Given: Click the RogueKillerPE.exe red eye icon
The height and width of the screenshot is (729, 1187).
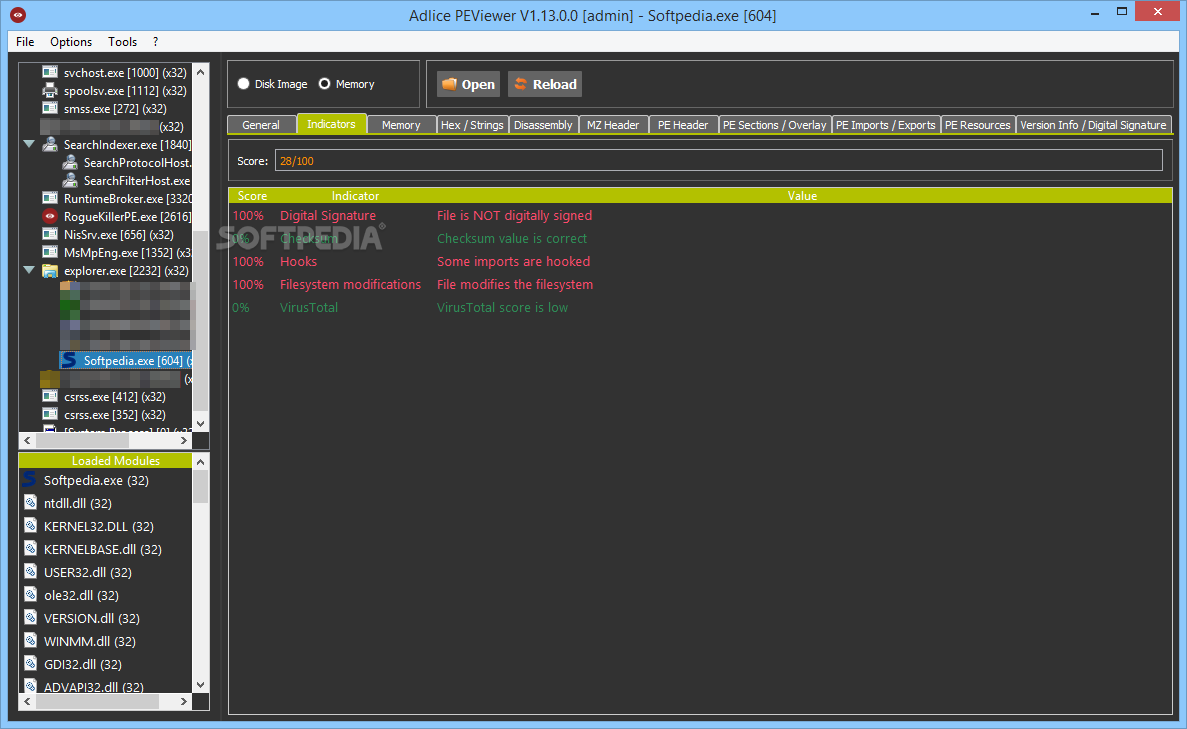Looking at the screenshot, I should coord(50,217).
